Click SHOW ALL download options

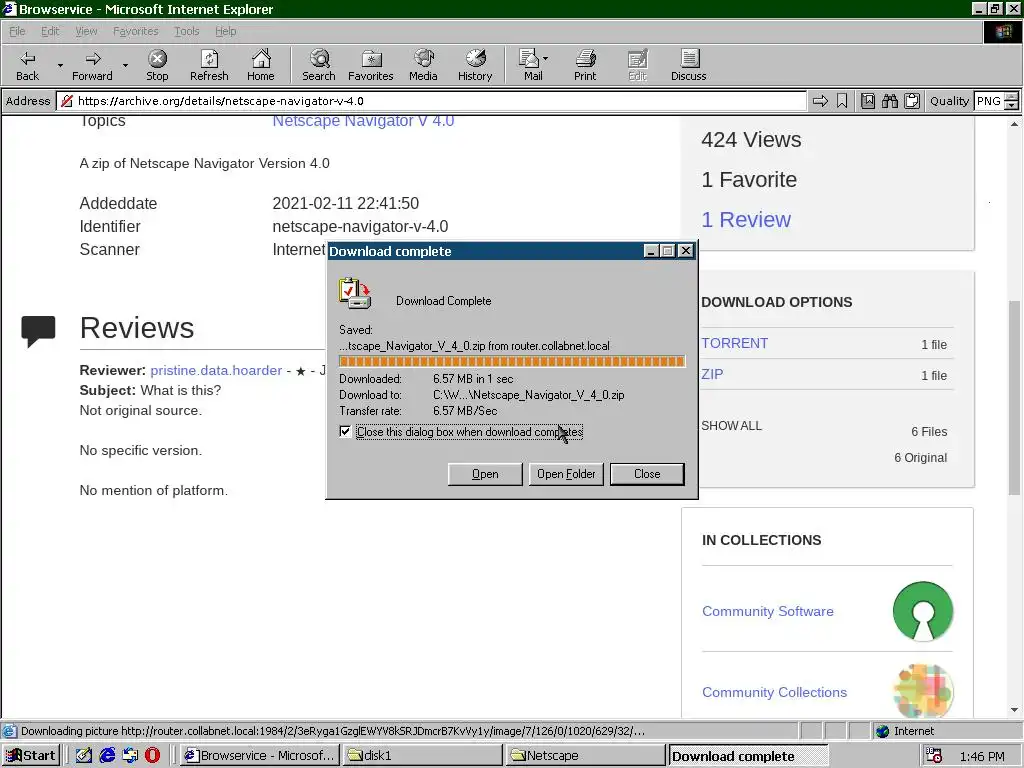click(x=731, y=426)
